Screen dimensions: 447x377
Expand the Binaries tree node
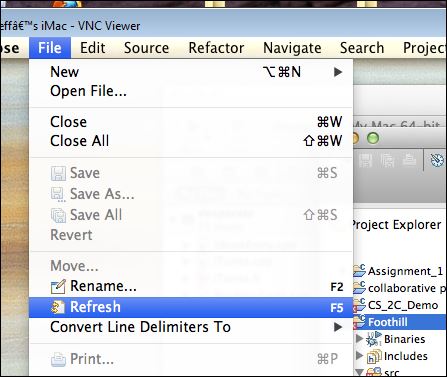359,339
